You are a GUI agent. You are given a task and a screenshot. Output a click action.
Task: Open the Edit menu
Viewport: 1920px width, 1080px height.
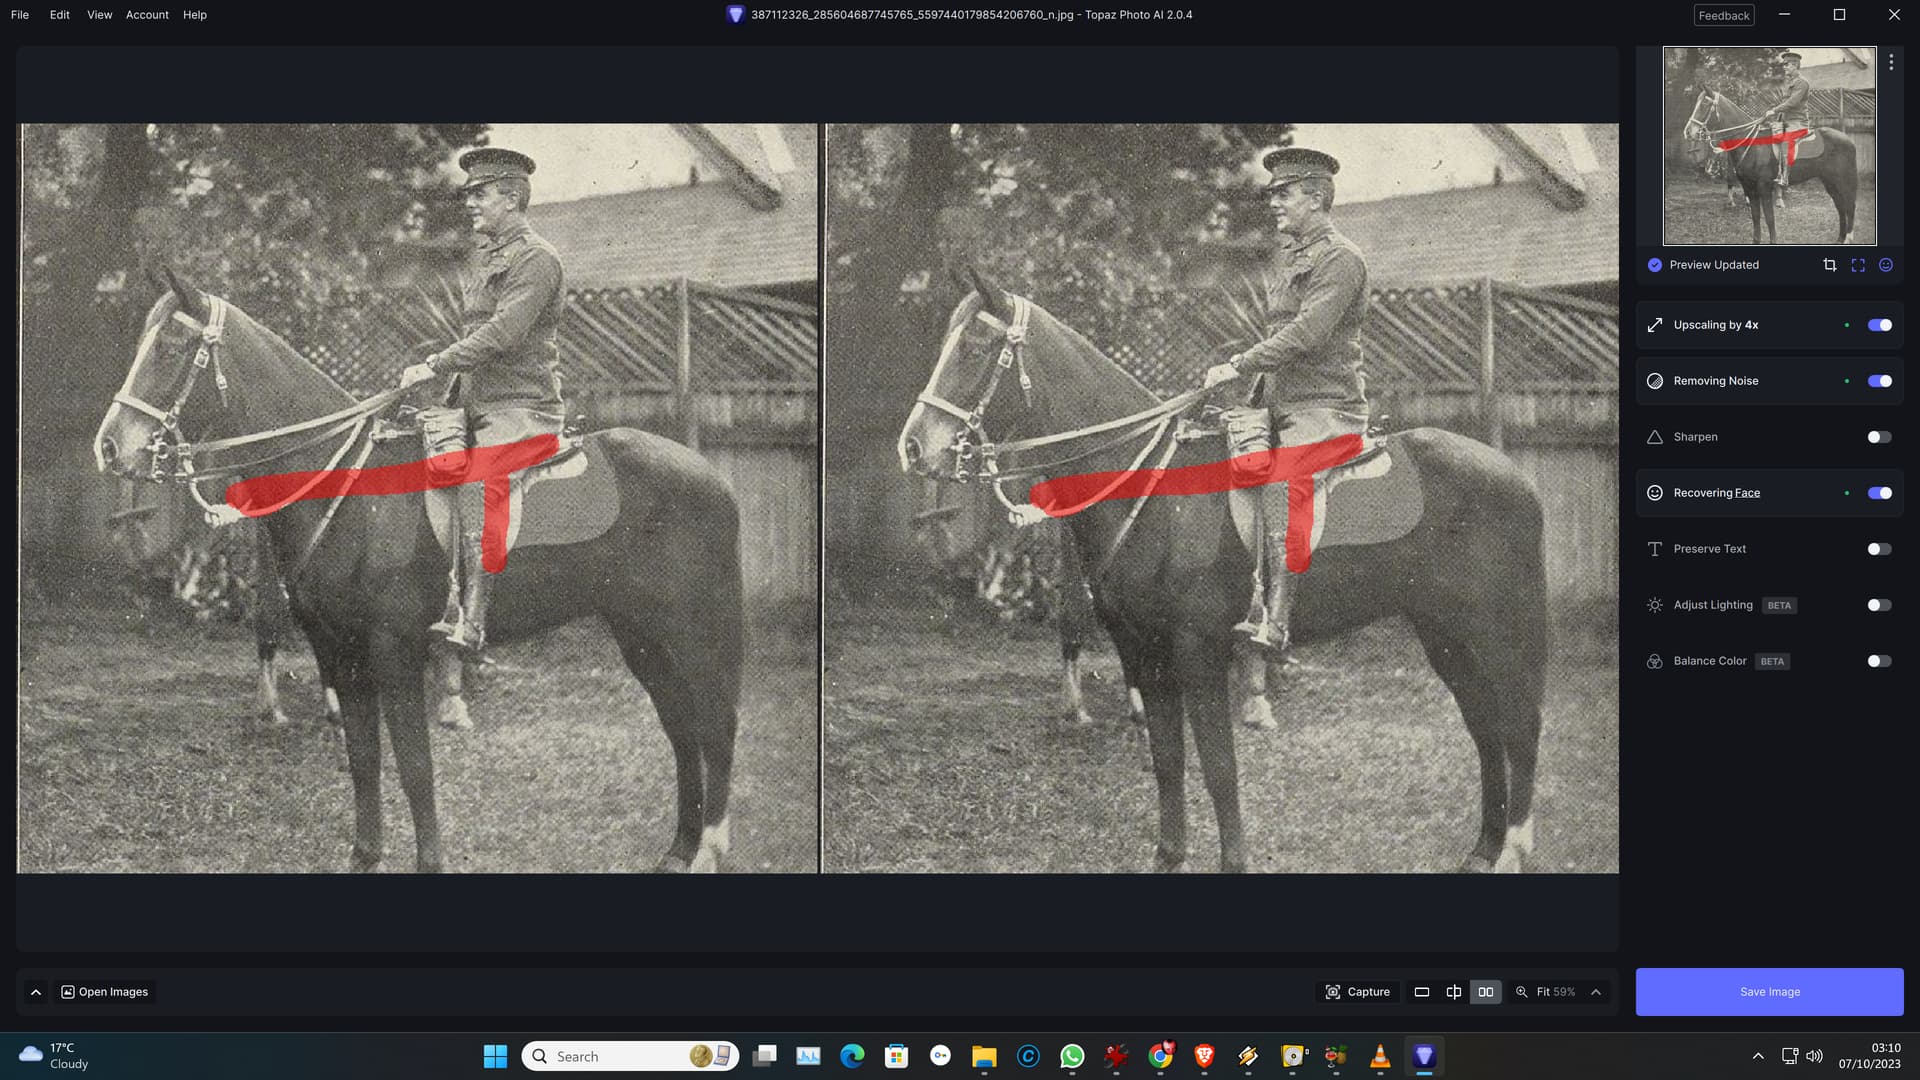pyautogui.click(x=59, y=15)
